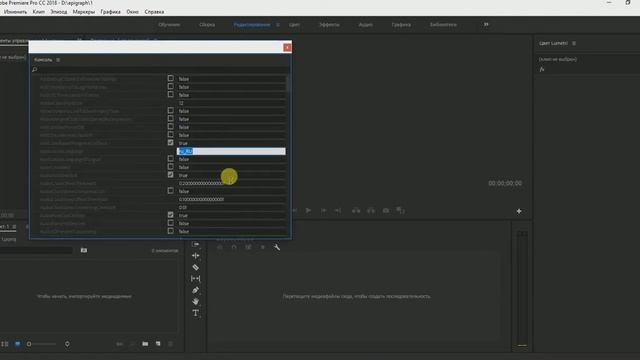Click the 00;00;00;00 Program monitor timecode

[505, 183]
